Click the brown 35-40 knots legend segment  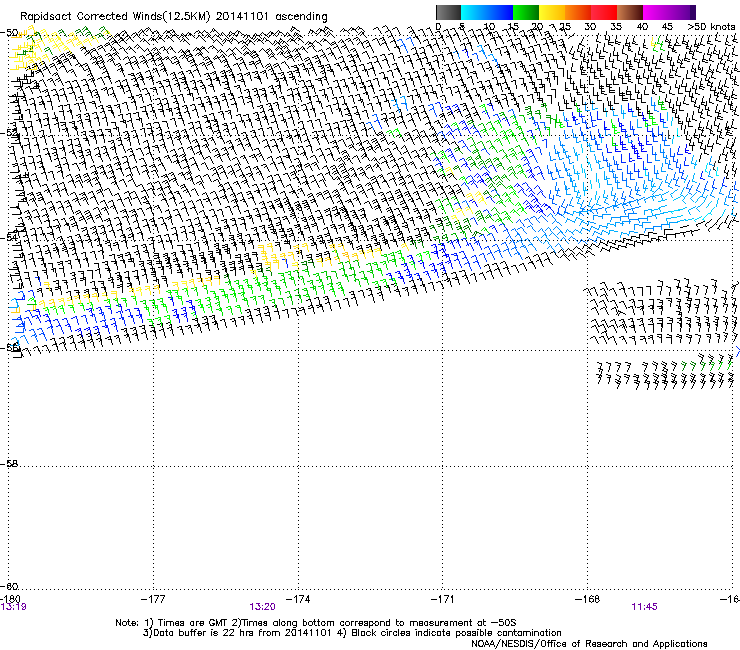(630, 12)
